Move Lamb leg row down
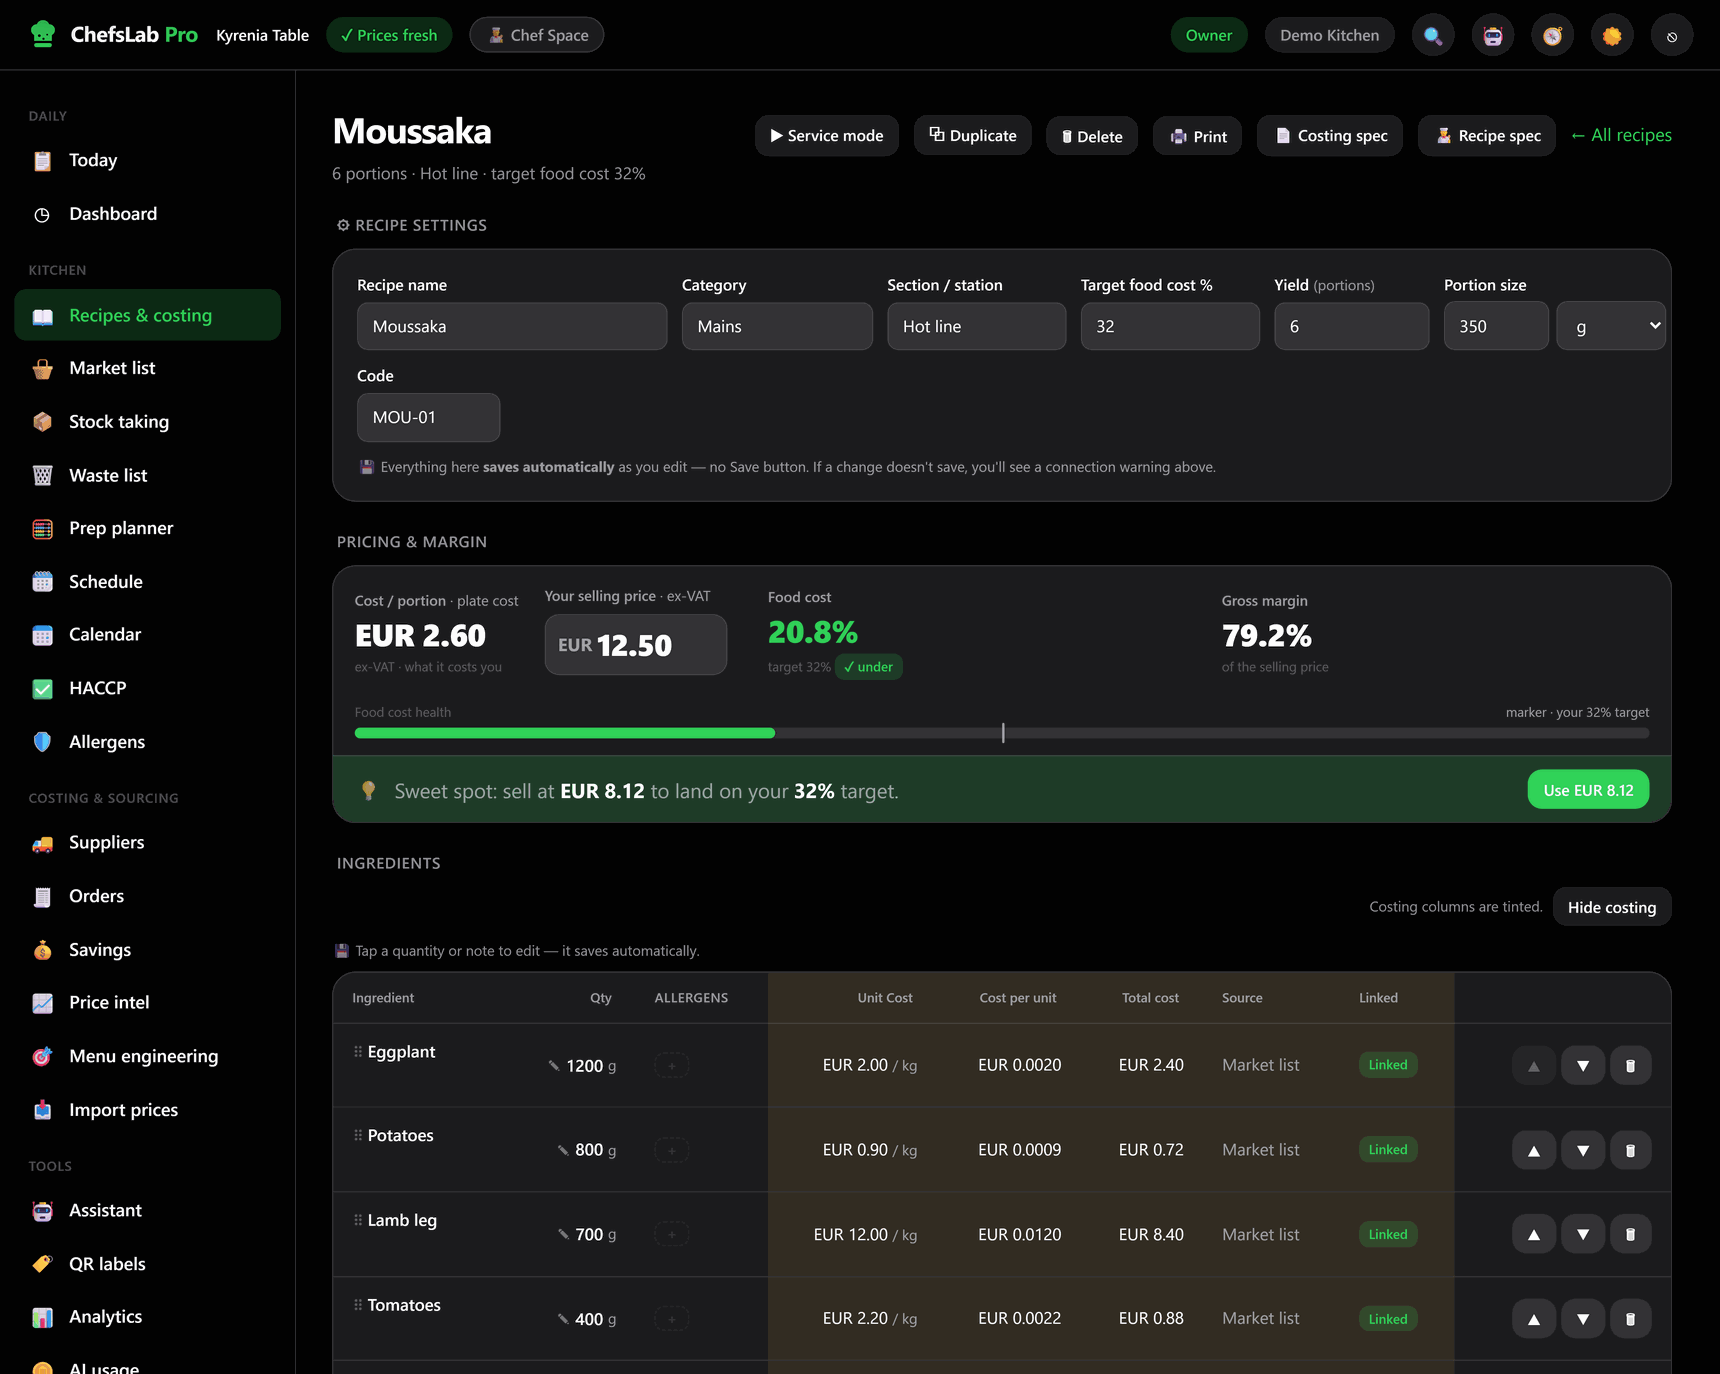Image resolution: width=1720 pixels, height=1374 pixels. [1583, 1234]
